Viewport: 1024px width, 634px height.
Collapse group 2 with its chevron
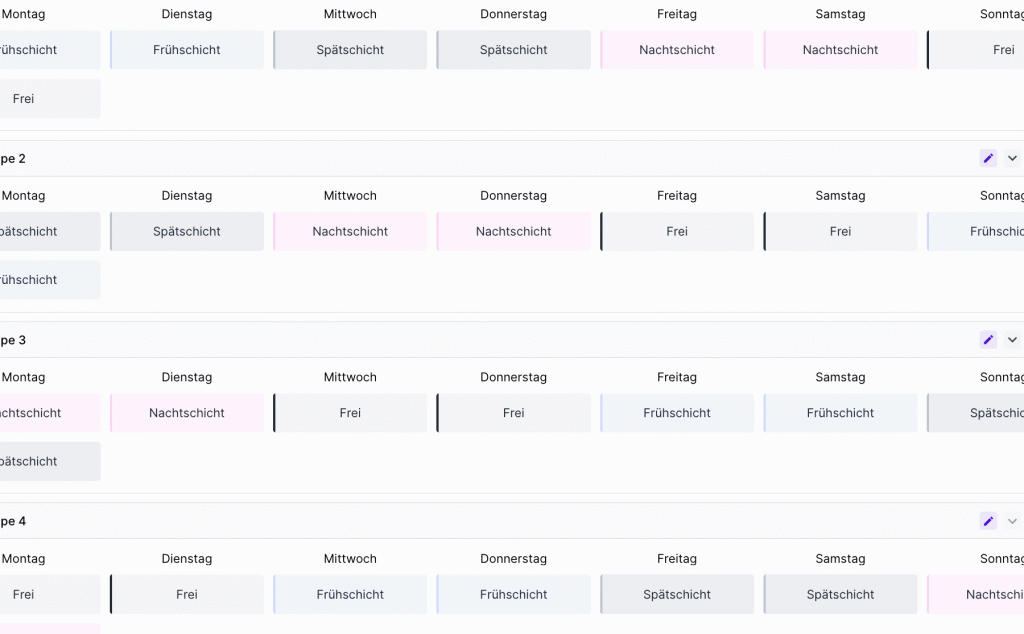1012,158
